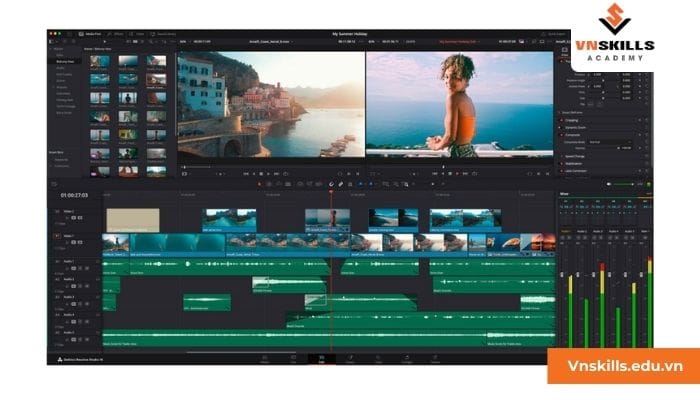The image size is (700, 400).
Task: Toggle auto select on Video 1 track
Action: [x=74, y=242]
